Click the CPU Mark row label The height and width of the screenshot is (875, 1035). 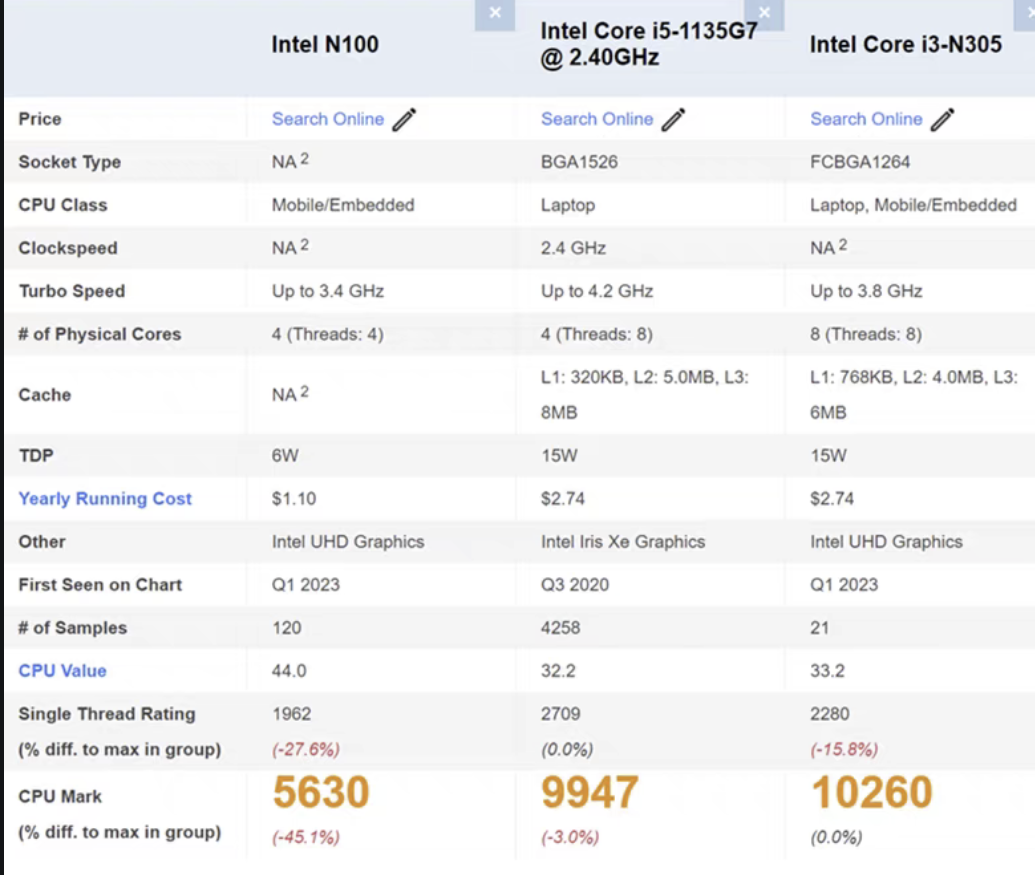60,796
